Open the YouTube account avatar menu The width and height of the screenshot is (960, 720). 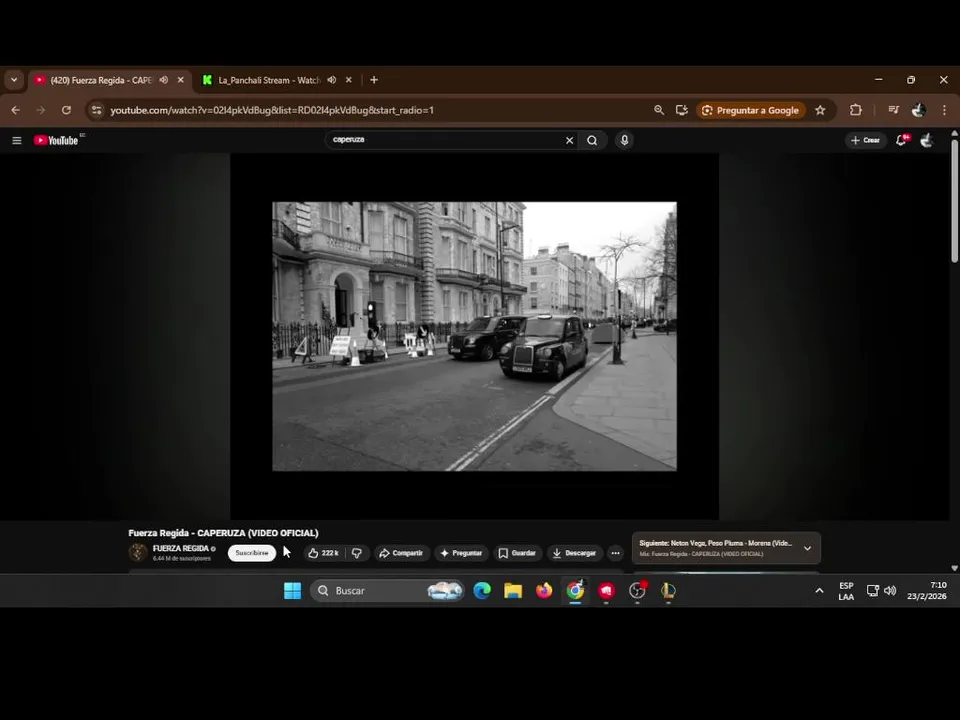927,140
